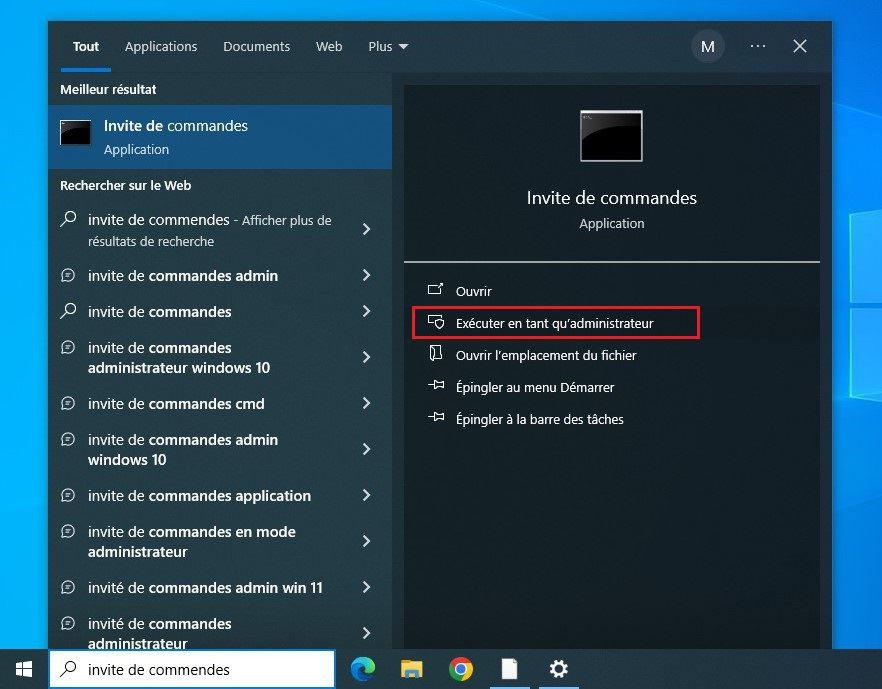Click the three-dots options icon
The height and width of the screenshot is (689, 882).
(757, 46)
